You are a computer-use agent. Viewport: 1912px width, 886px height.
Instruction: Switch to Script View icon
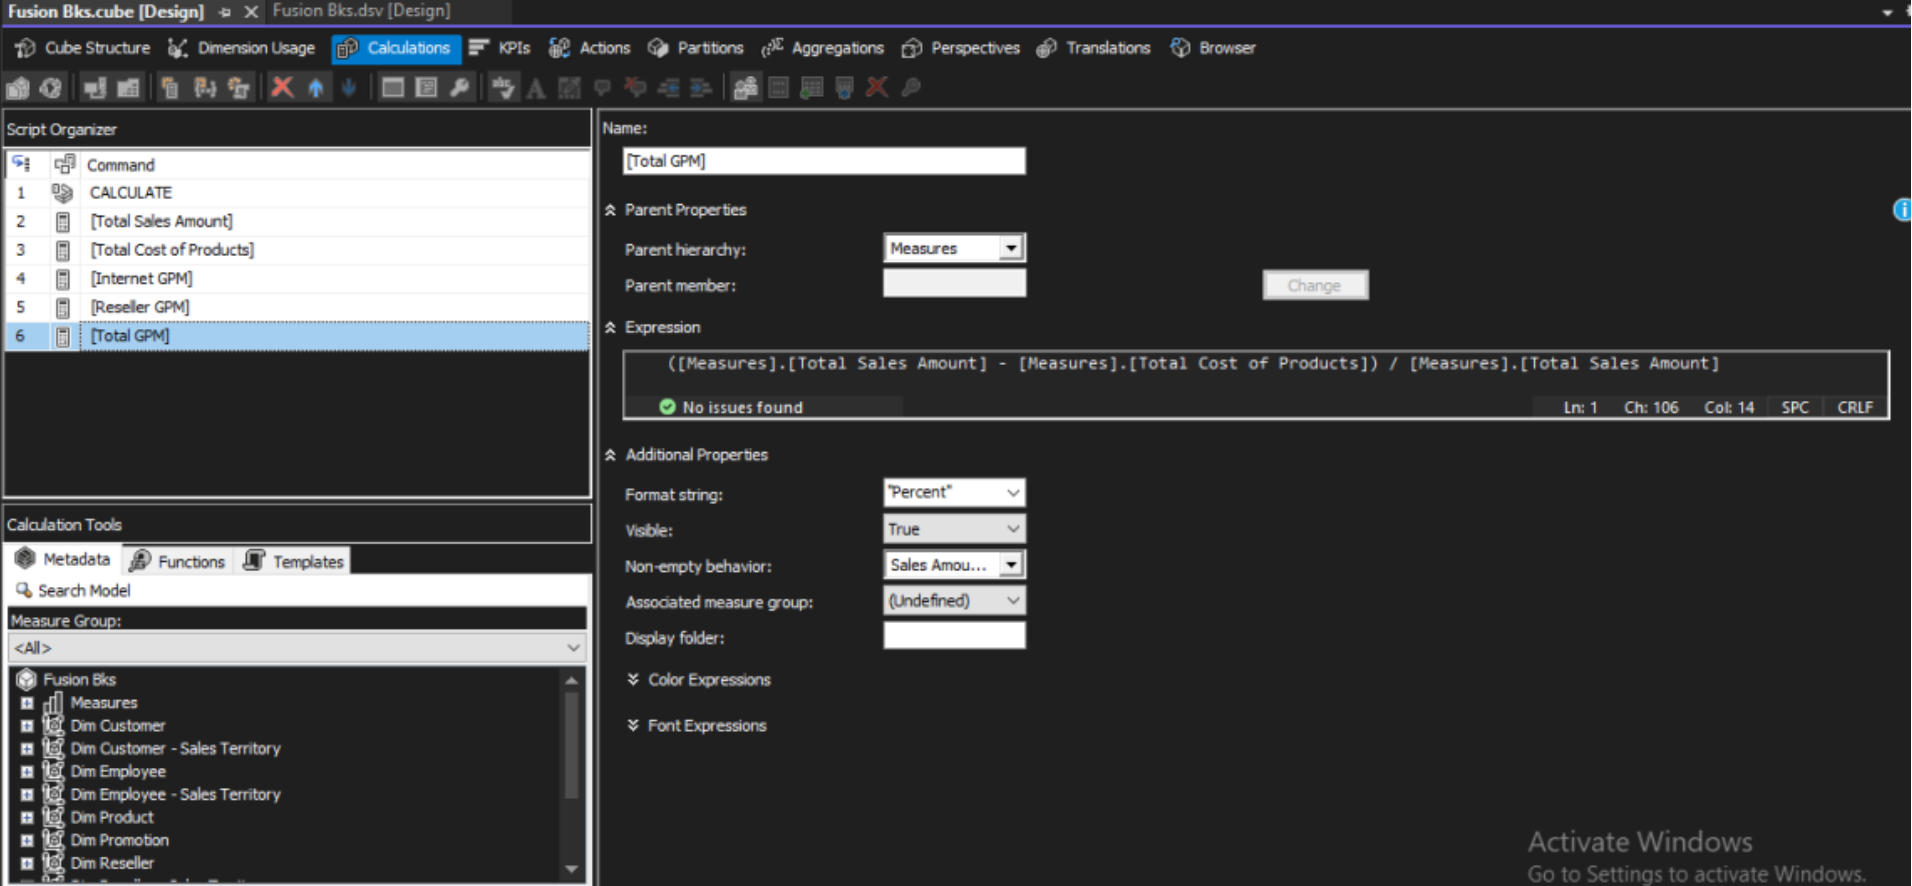(427, 88)
